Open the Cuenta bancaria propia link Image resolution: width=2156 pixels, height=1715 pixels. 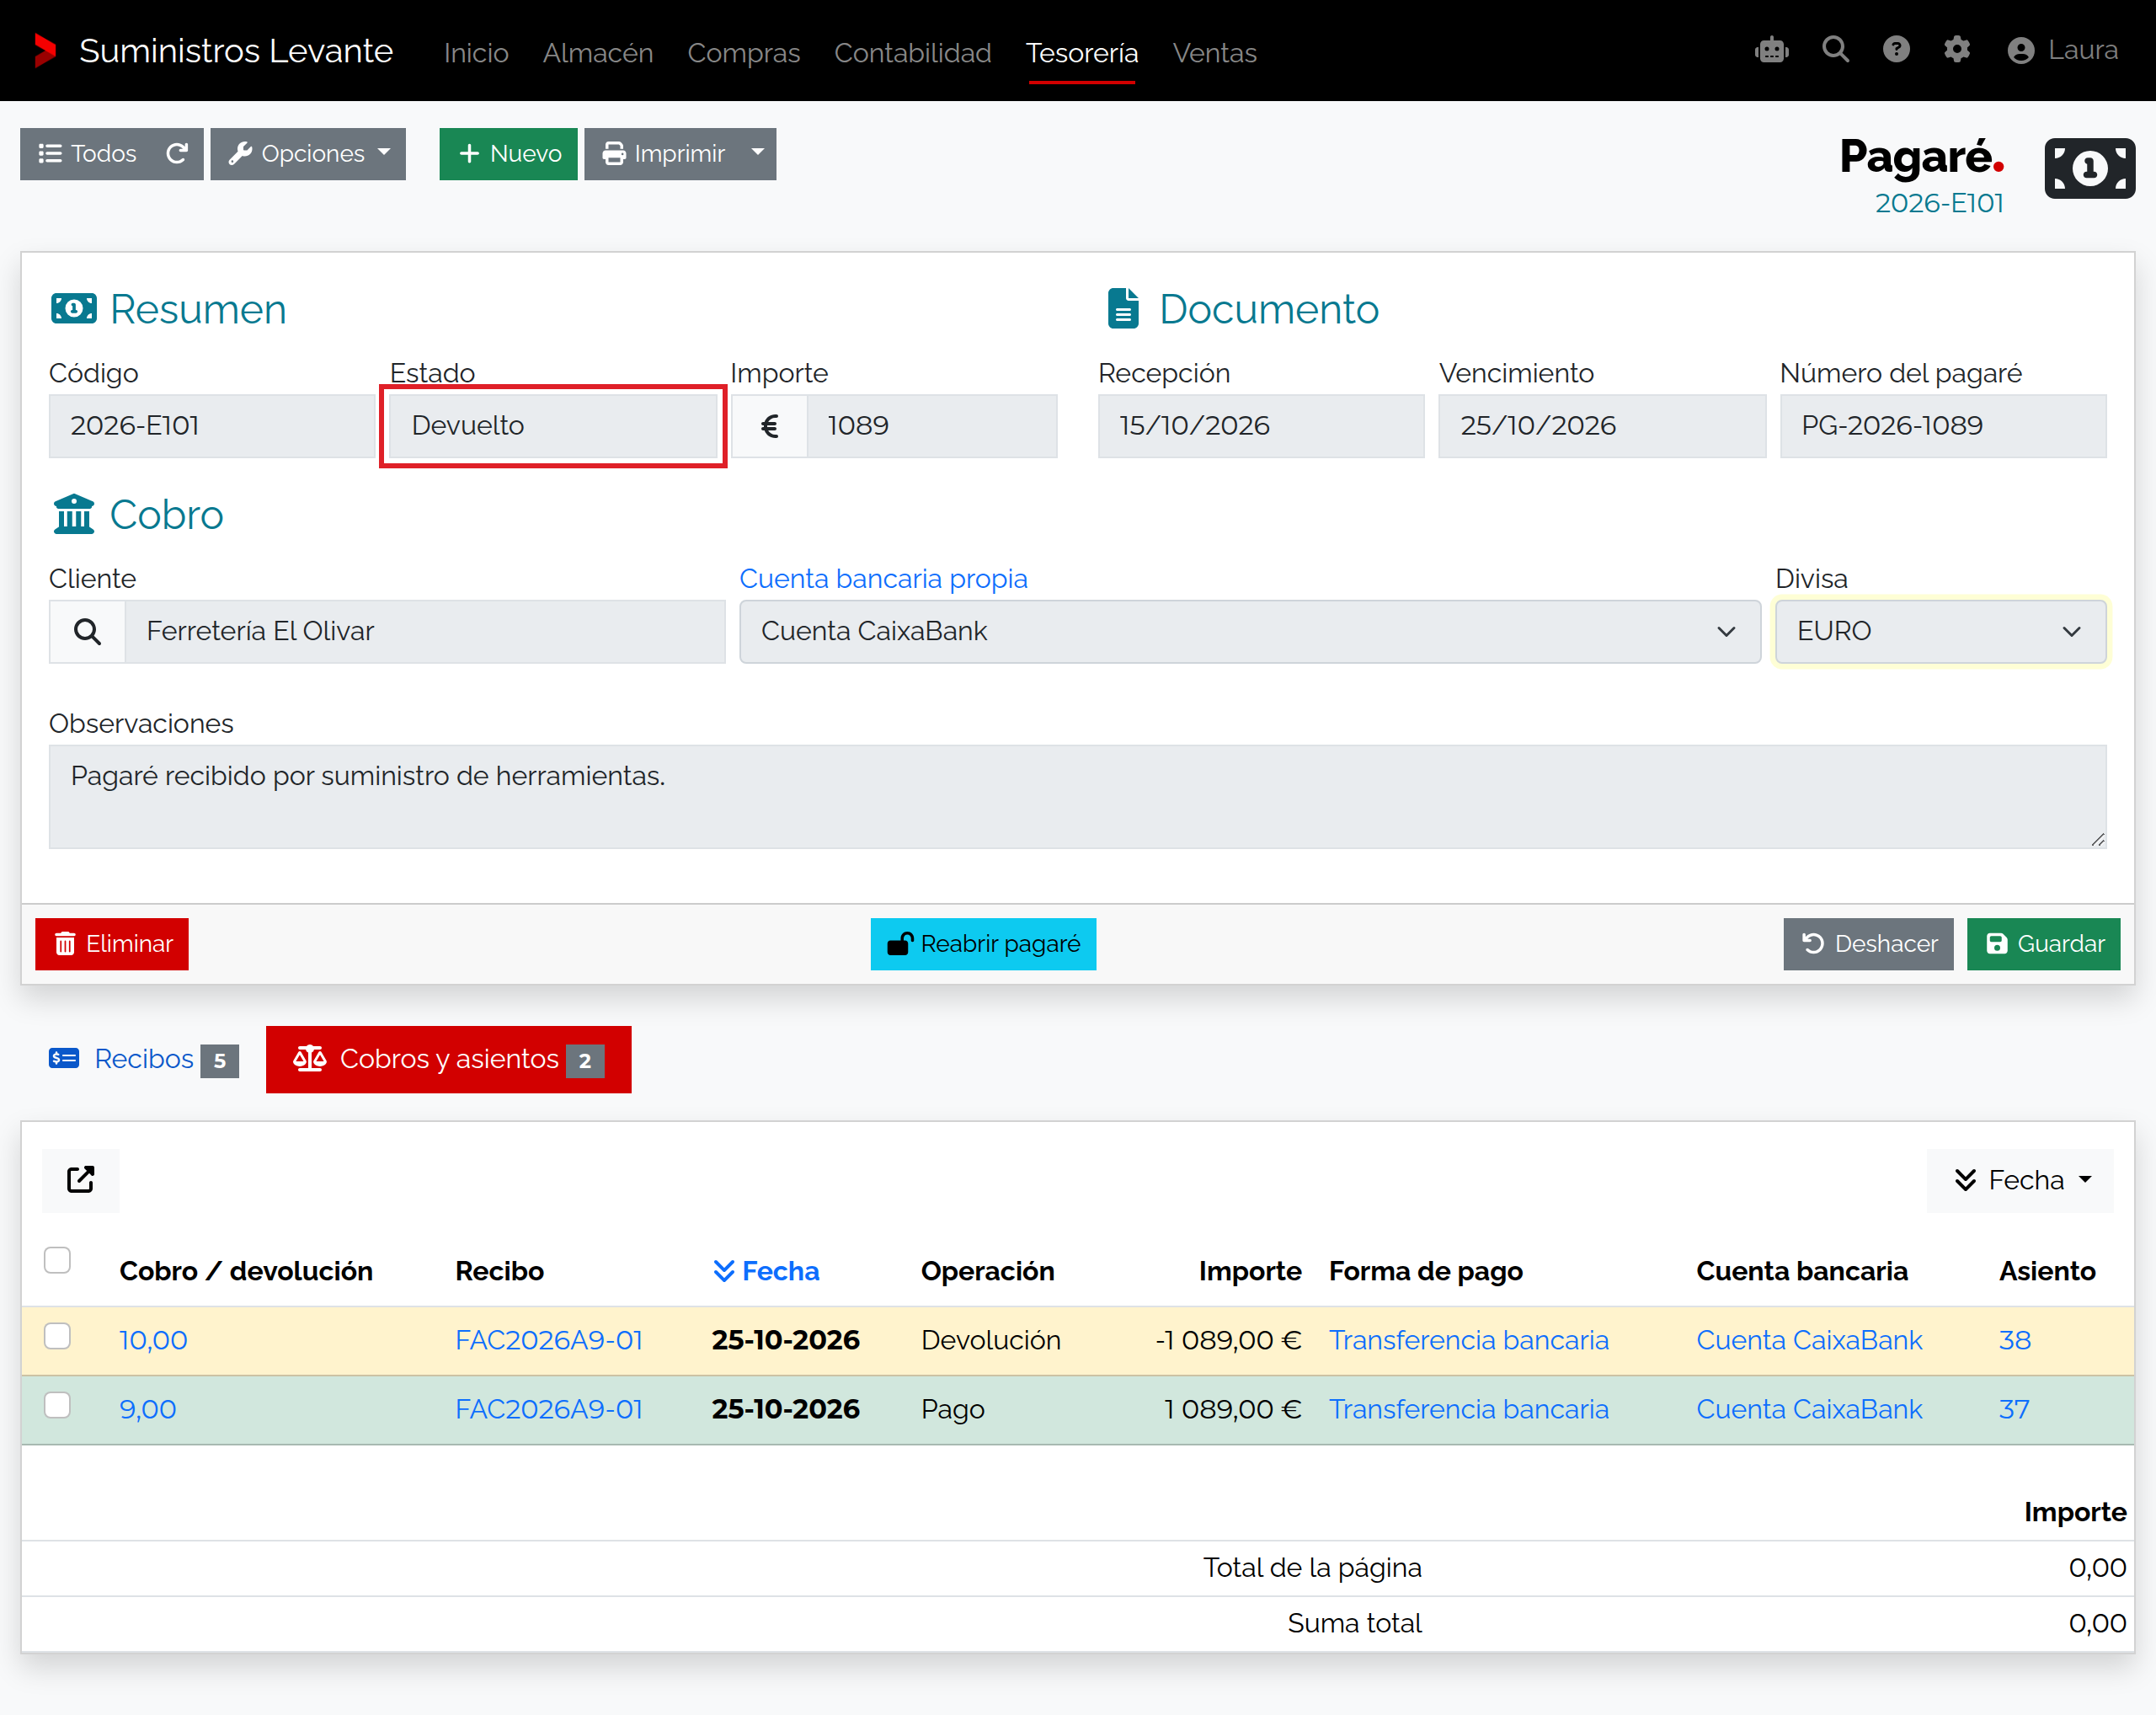click(x=883, y=578)
